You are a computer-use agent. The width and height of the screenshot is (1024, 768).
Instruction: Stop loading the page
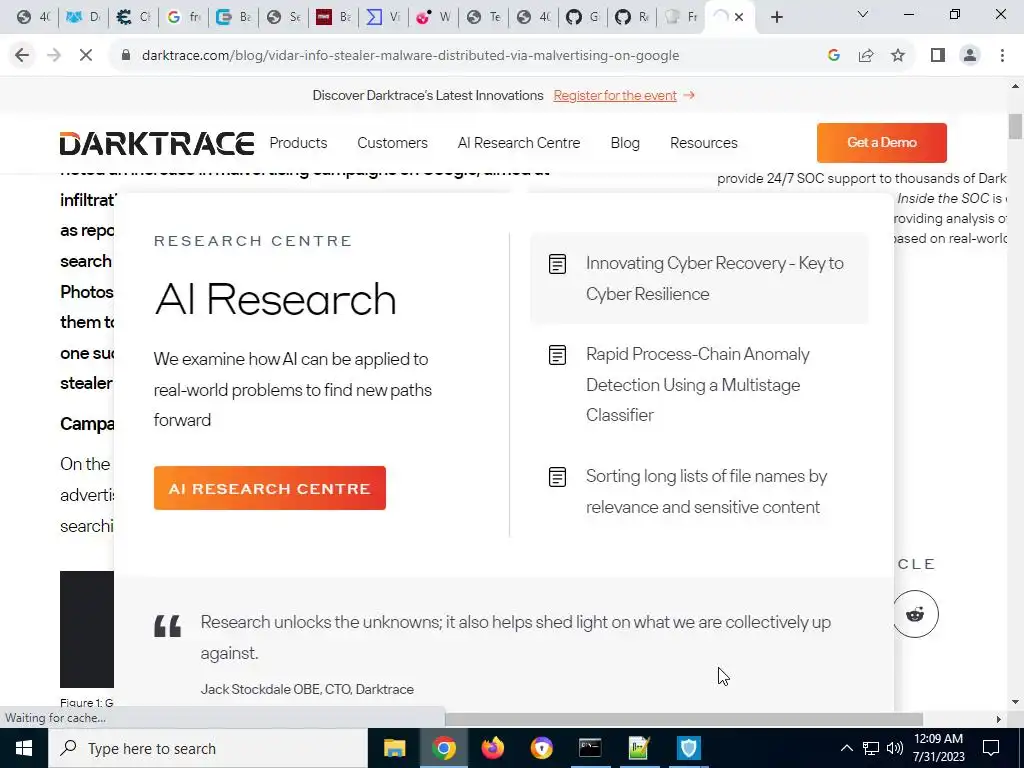point(86,56)
